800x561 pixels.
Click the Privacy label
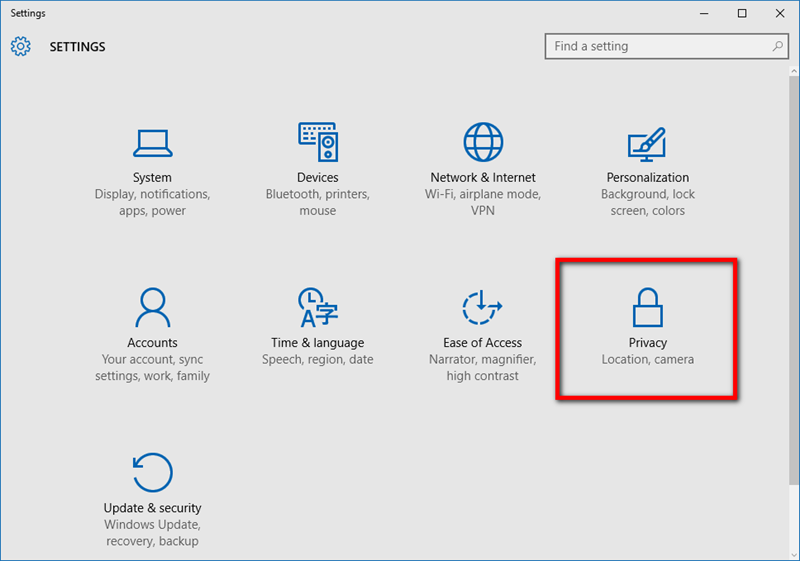[x=647, y=343]
